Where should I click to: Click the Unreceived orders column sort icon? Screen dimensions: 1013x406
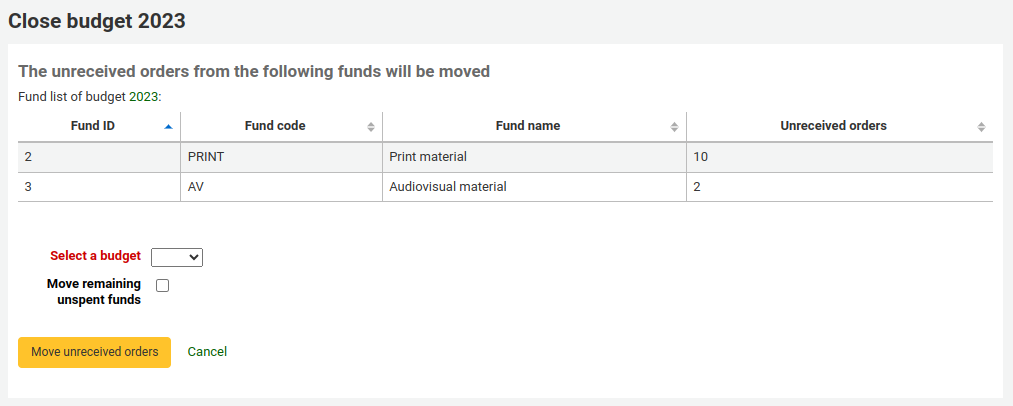pyautogui.click(x=981, y=126)
